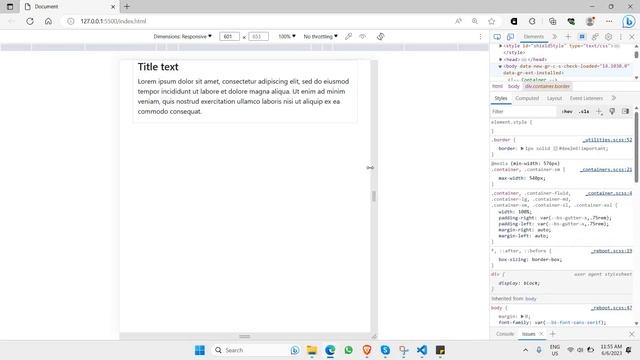This screenshot has width=640, height=360.
Task: Open the Console drawer tab
Action: [505, 334]
